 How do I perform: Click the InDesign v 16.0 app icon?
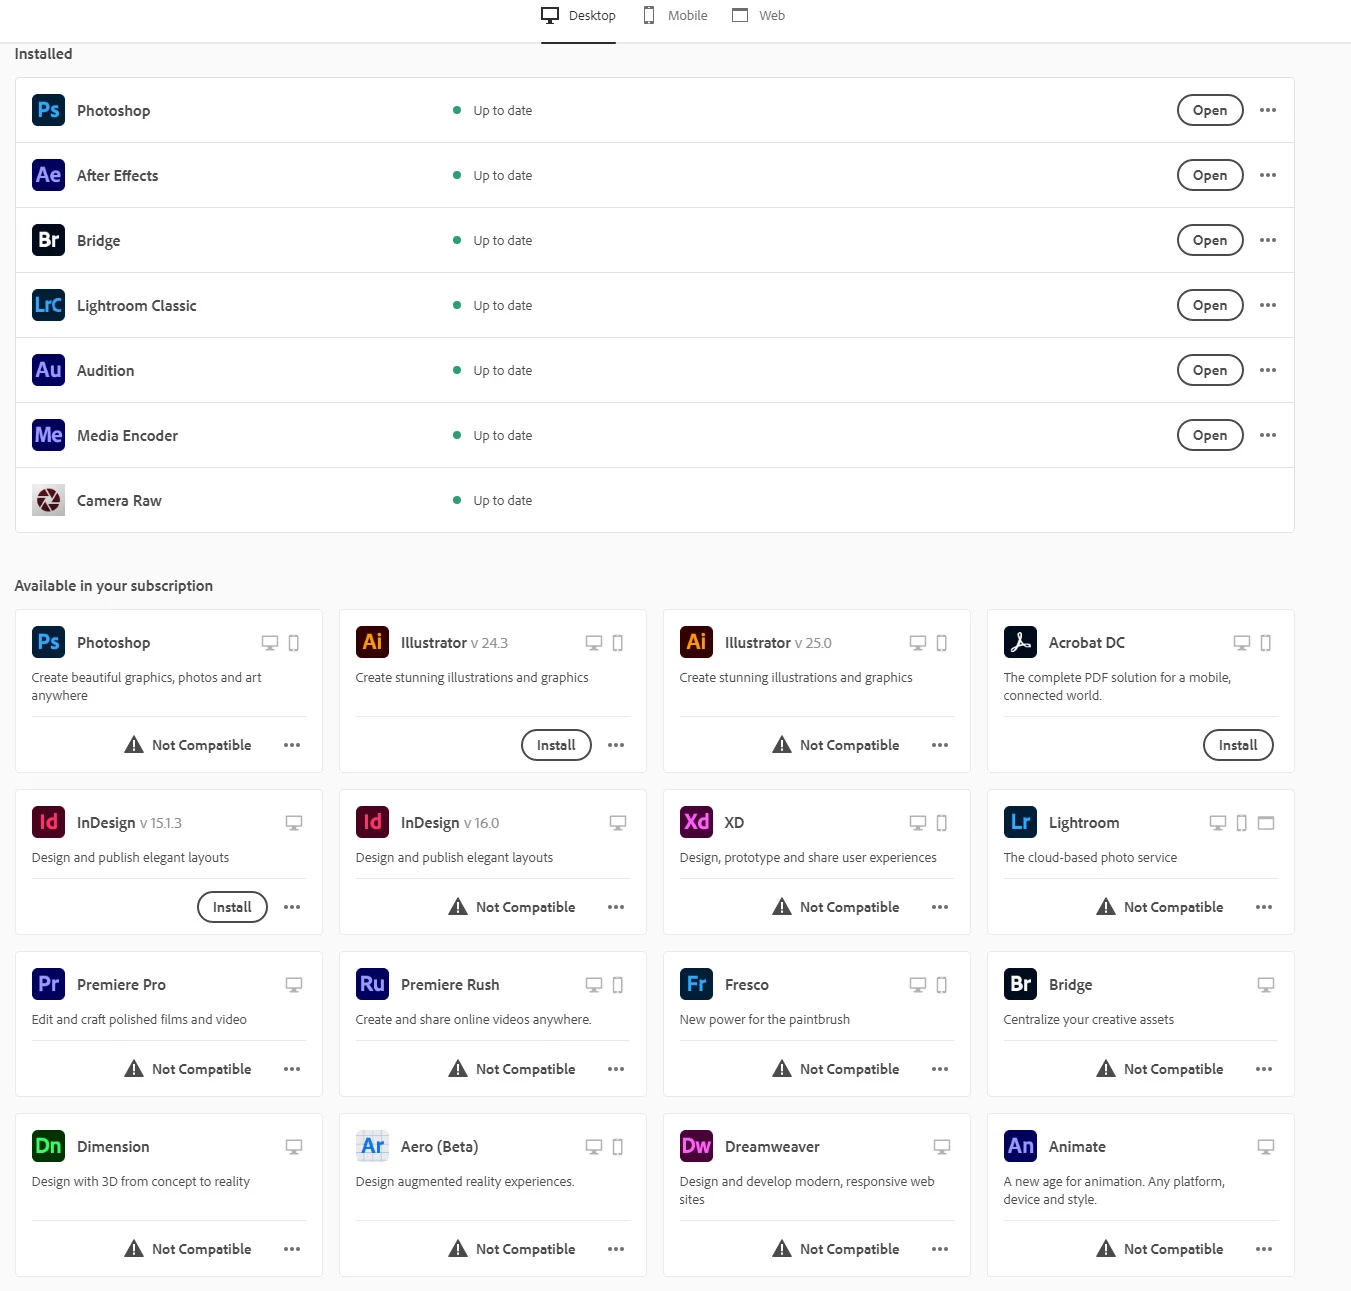tap(372, 822)
